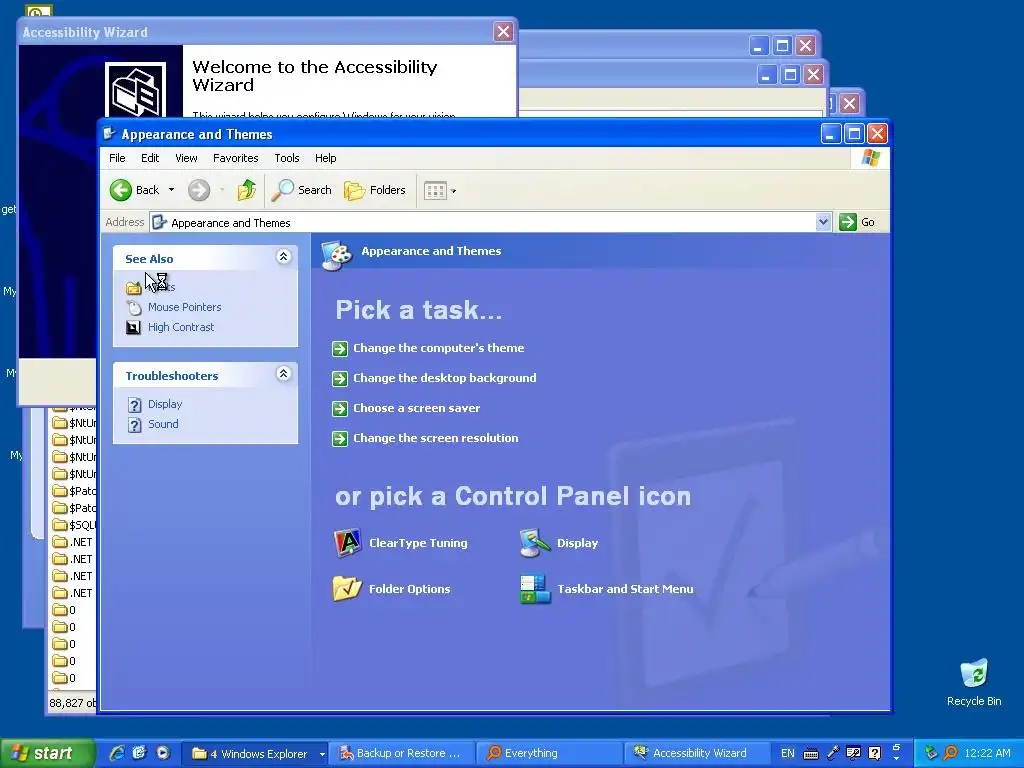The width and height of the screenshot is (1024, 768).
Task: Open the Views button menu
Action: (x=440, y=191)
